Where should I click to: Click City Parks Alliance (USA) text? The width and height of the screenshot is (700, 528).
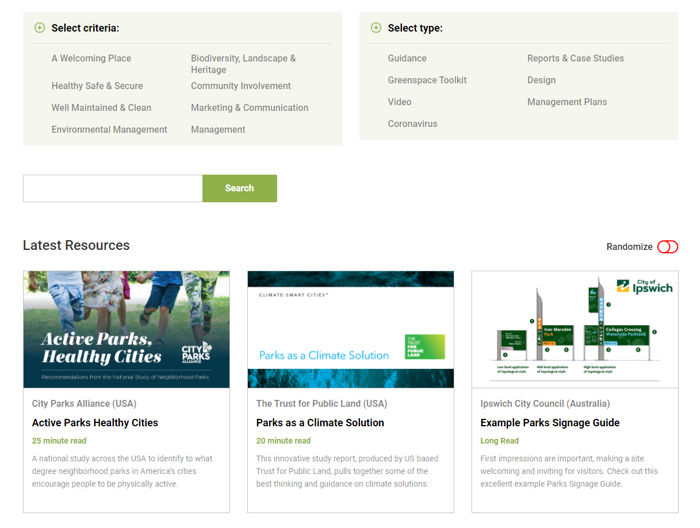click(x=84, y=403)
